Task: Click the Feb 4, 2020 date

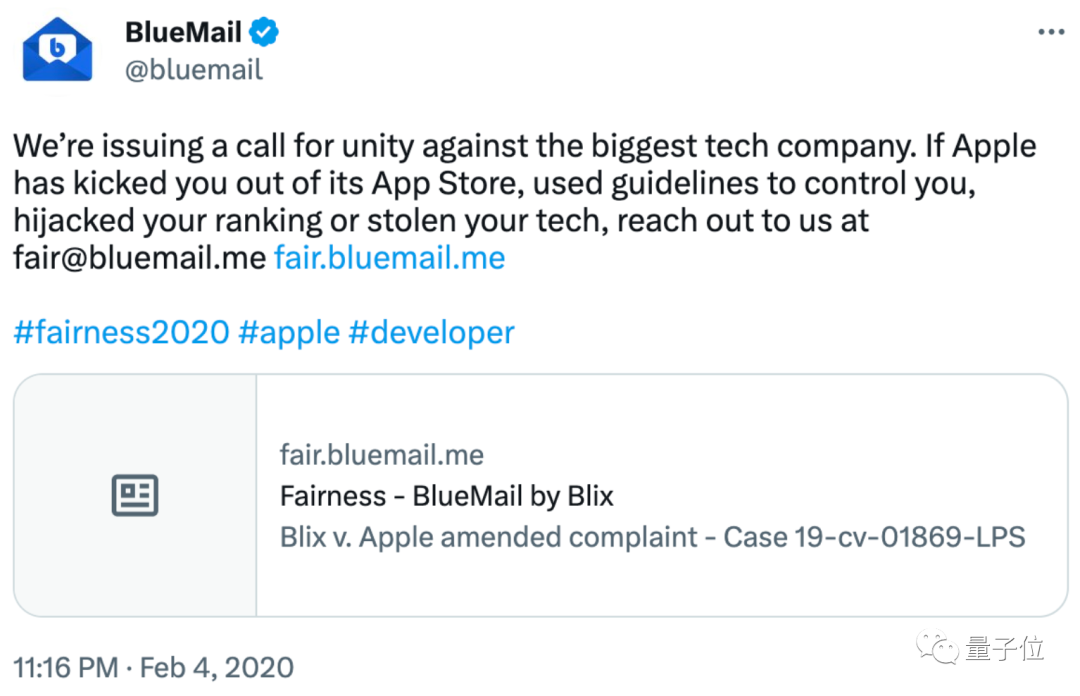Action: pyautogui.click(x=217, y=667)
